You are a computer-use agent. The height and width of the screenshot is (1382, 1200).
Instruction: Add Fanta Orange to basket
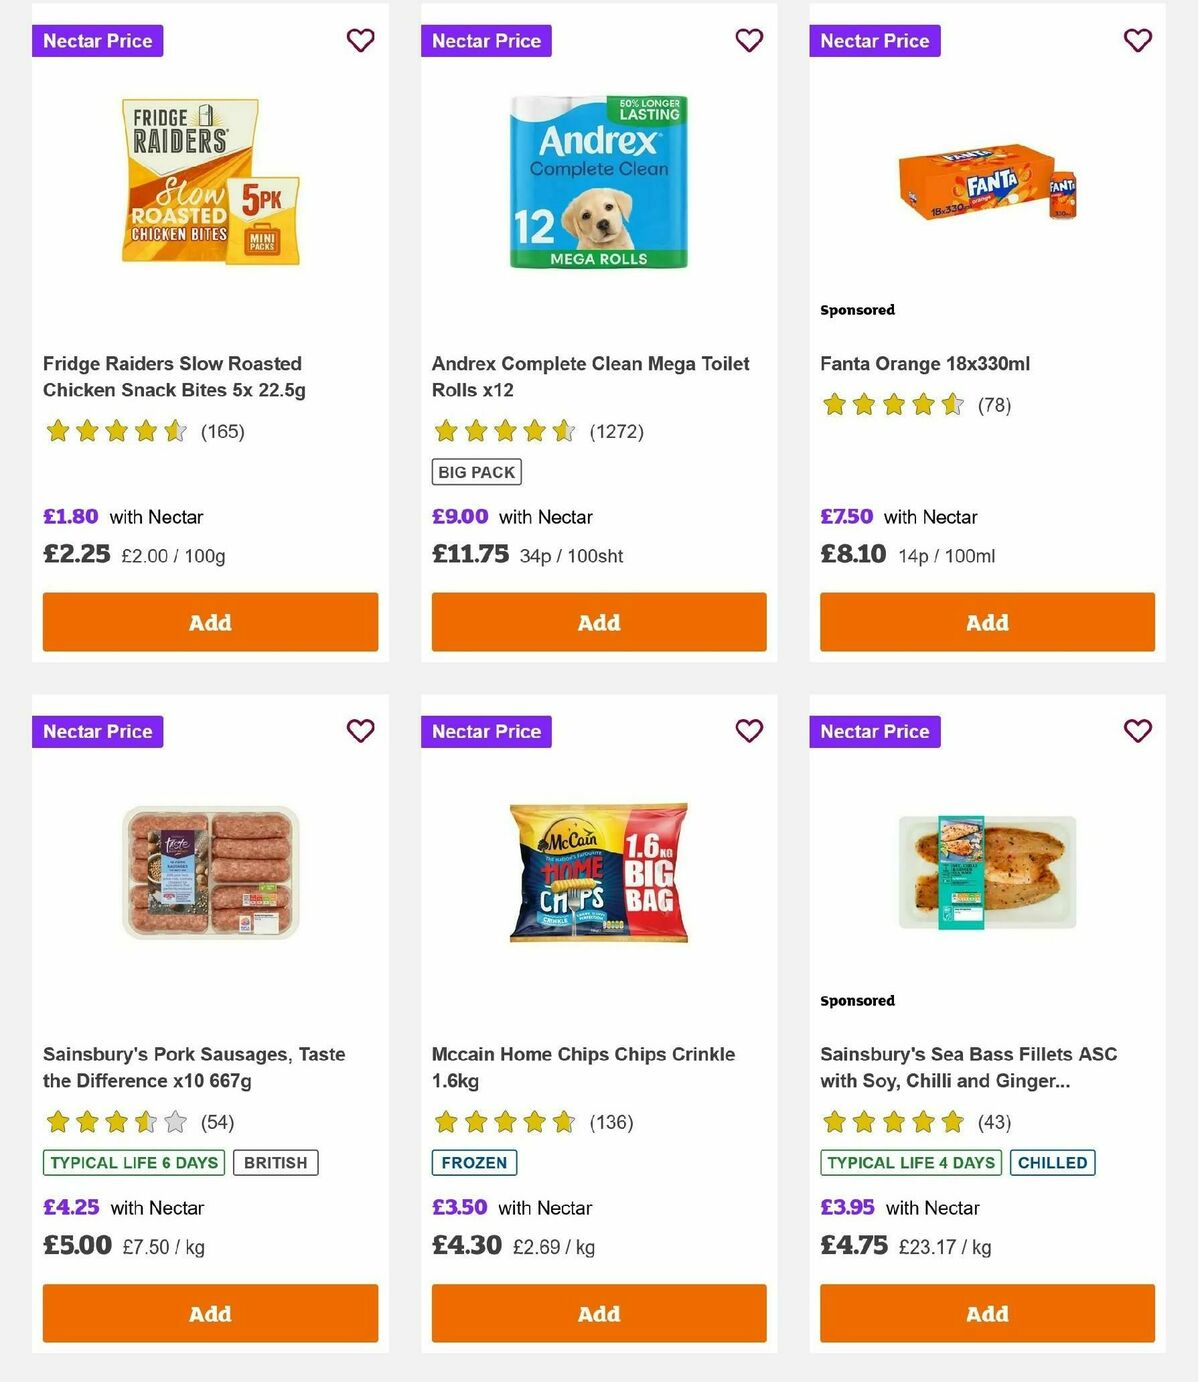point(986,622)
